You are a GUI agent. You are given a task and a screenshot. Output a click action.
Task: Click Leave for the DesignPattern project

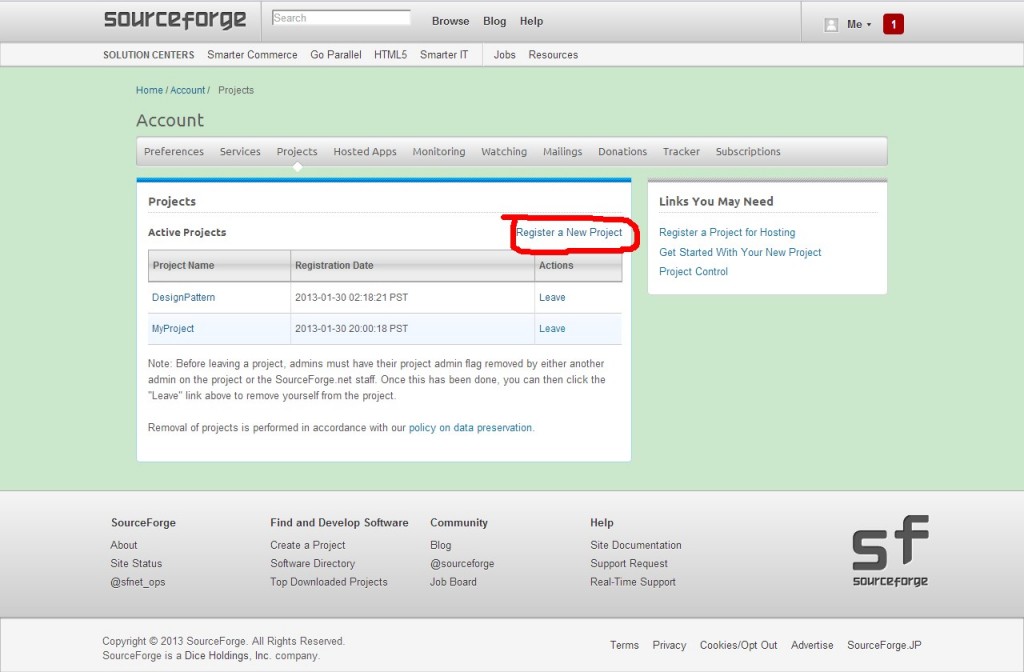pos(552,297)
